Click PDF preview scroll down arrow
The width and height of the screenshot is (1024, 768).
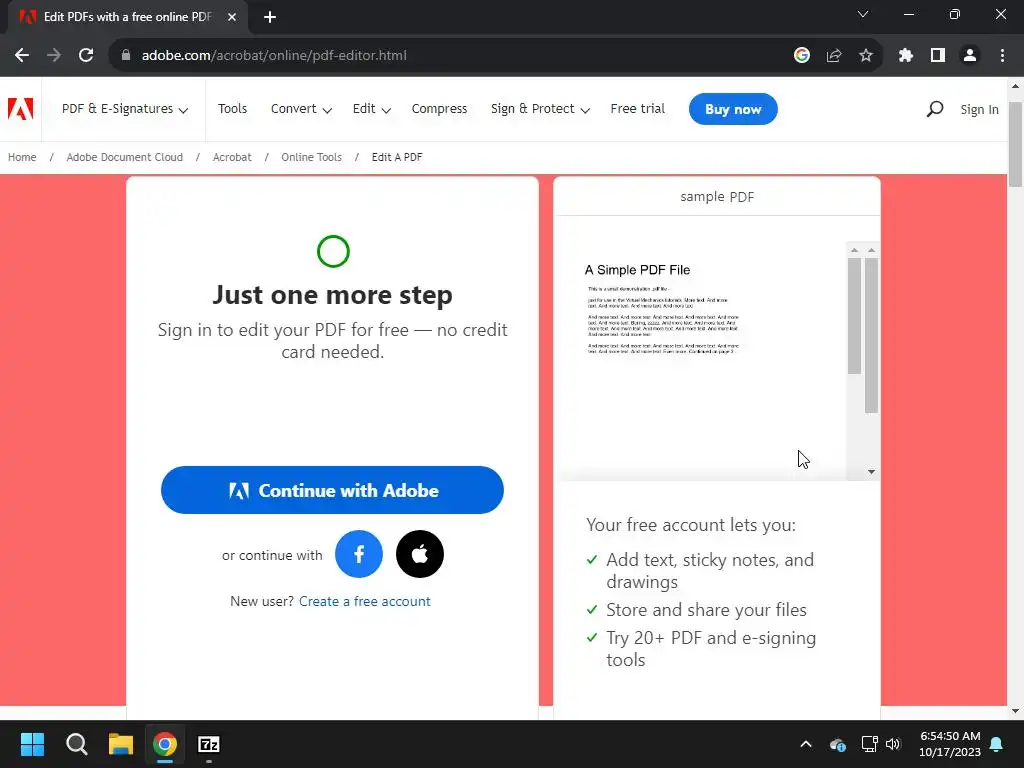[871, 472]
